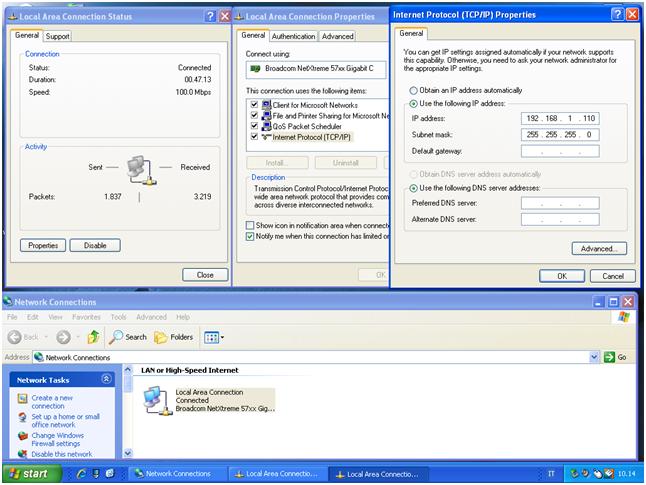Click the Alternate DNS server field
Viewport: 646px width, 485px height.
tap(560, 220)
